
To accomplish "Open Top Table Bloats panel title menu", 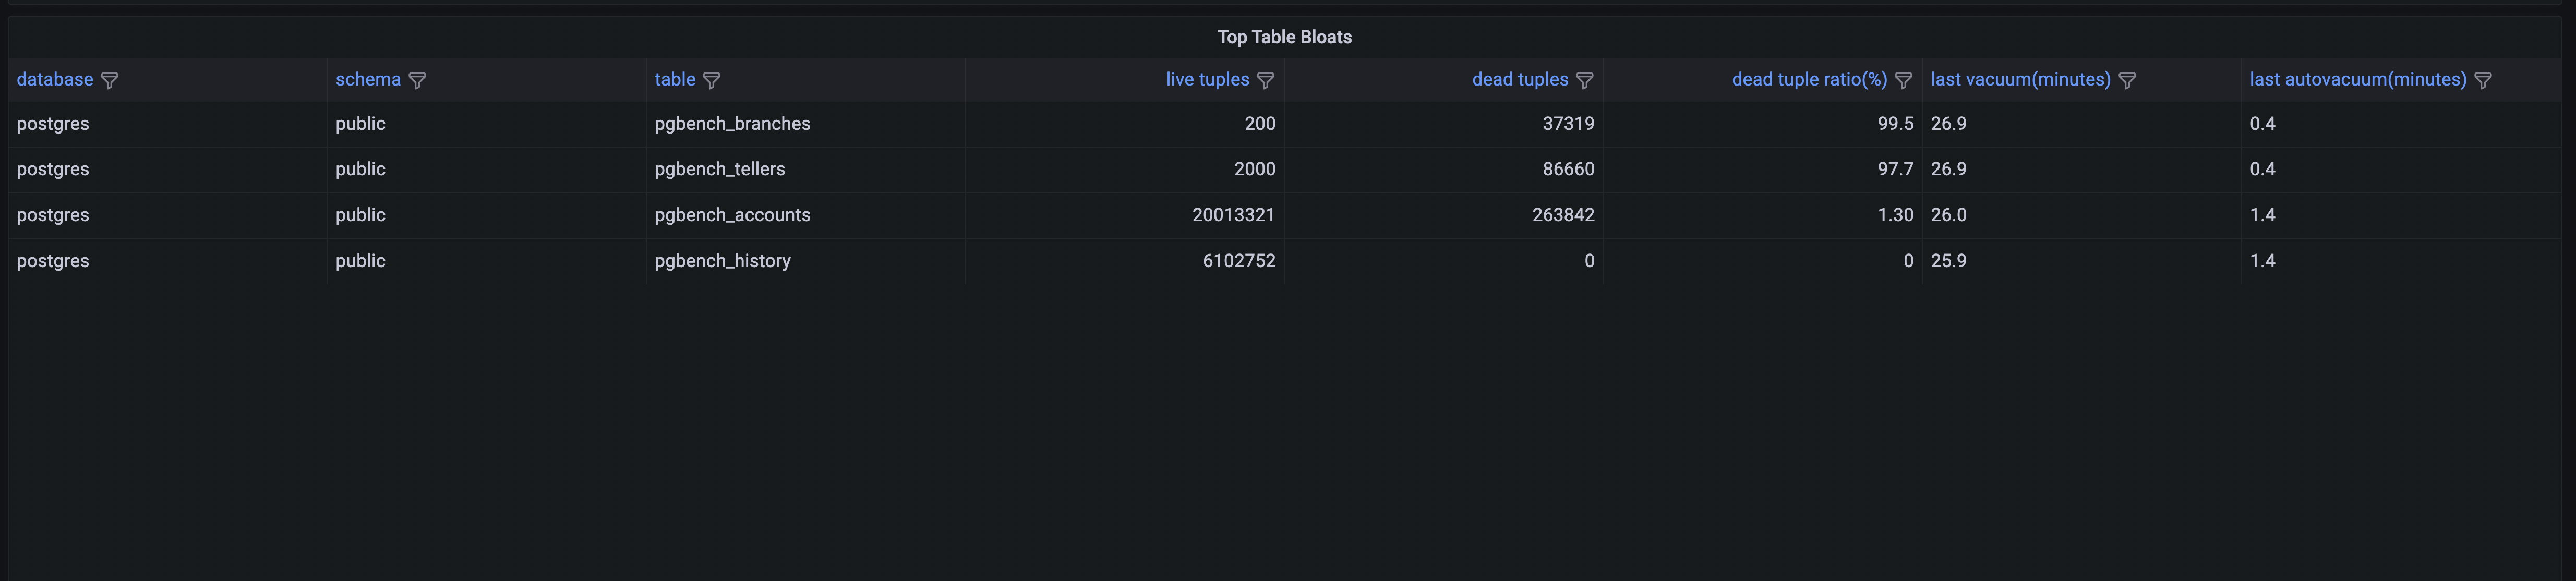I will click(1284, 37).
